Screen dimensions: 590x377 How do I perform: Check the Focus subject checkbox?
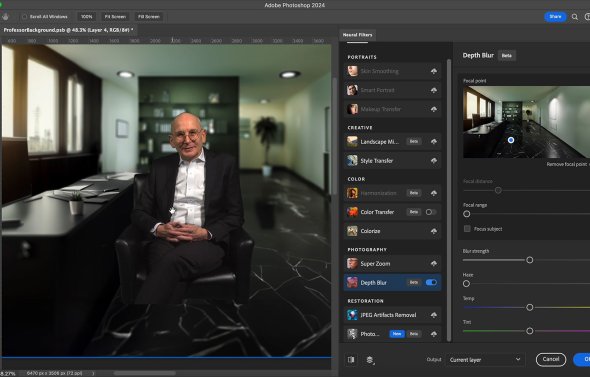tap(467, 229)
